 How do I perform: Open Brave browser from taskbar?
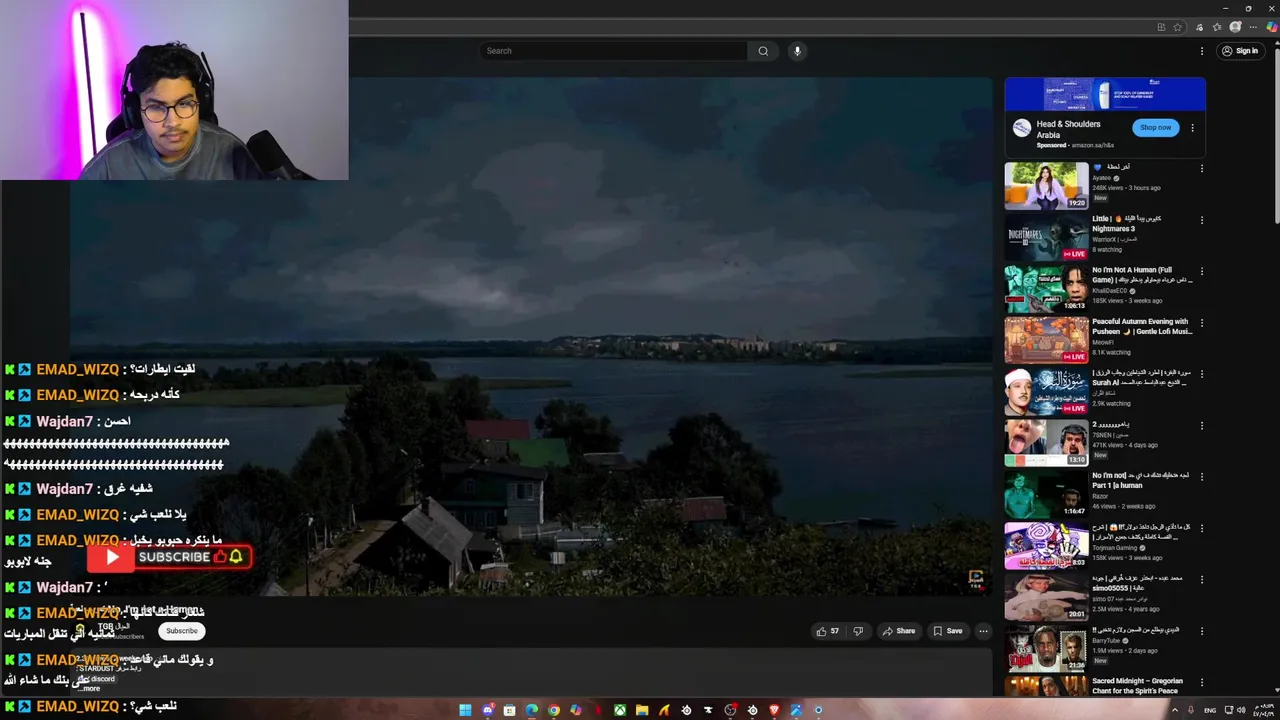pos(774,710)
